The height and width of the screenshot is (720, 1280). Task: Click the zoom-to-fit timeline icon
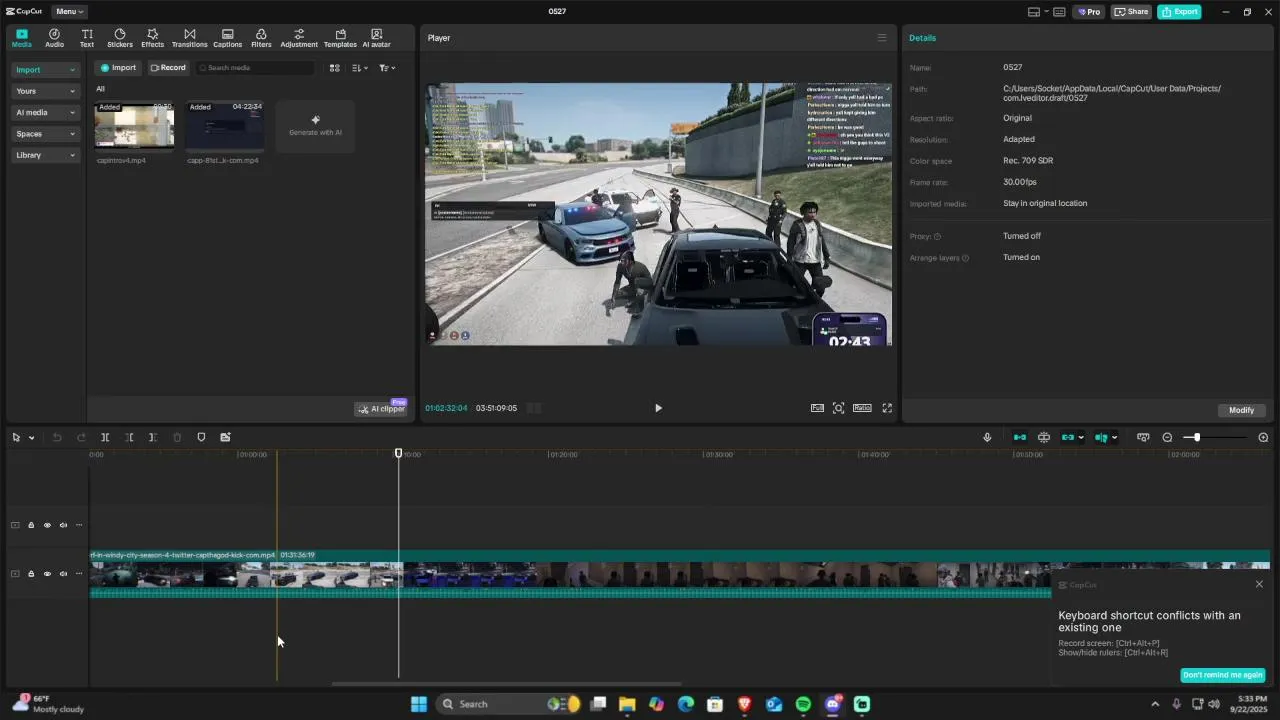pyautogui.click(x=1143, y=437)
